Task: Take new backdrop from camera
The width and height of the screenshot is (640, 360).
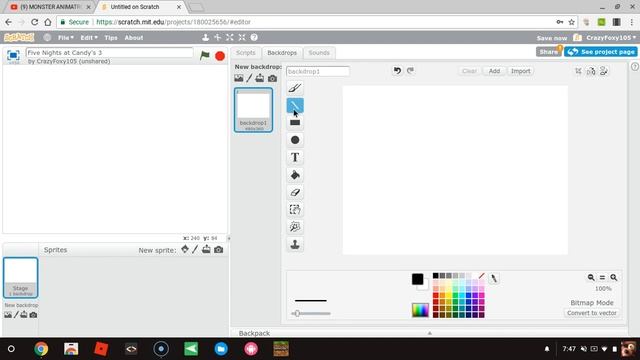Action: (272, 78)
